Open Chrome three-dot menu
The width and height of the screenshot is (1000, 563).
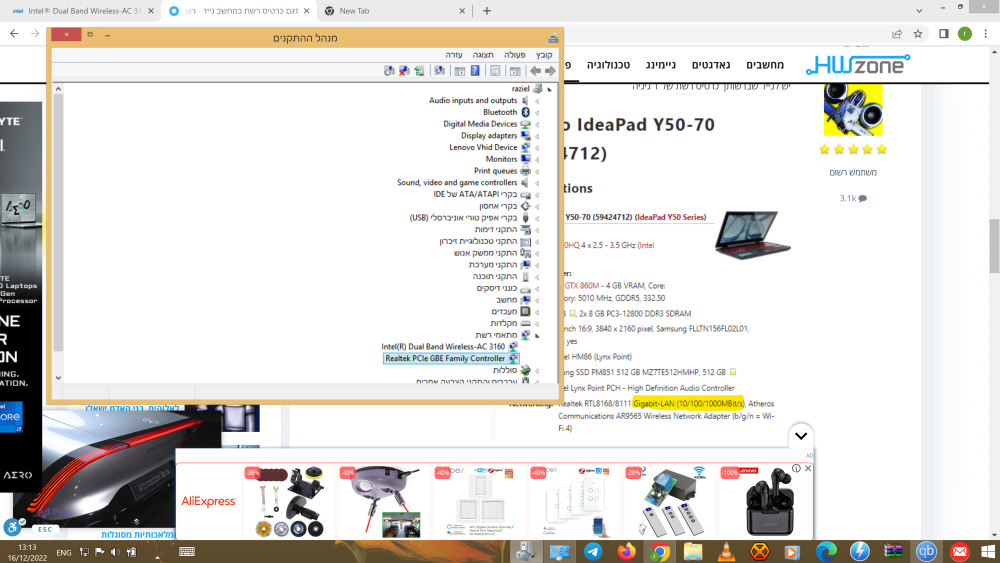tap(985, 34)
